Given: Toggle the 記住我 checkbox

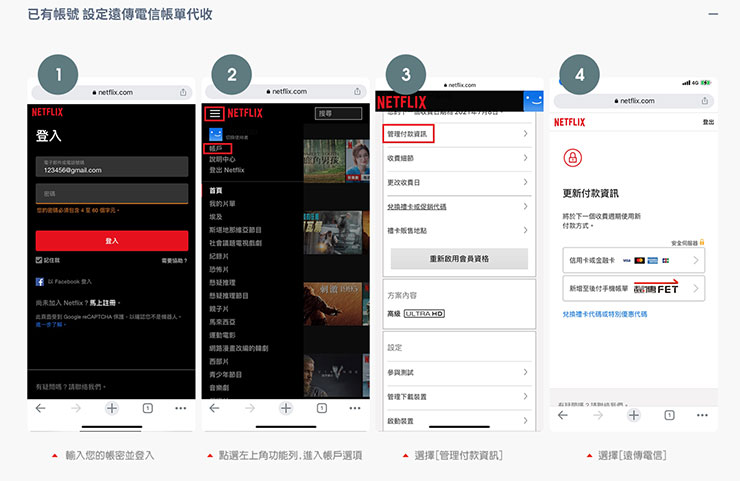Looking at the screenshot, I should (39, 260).
